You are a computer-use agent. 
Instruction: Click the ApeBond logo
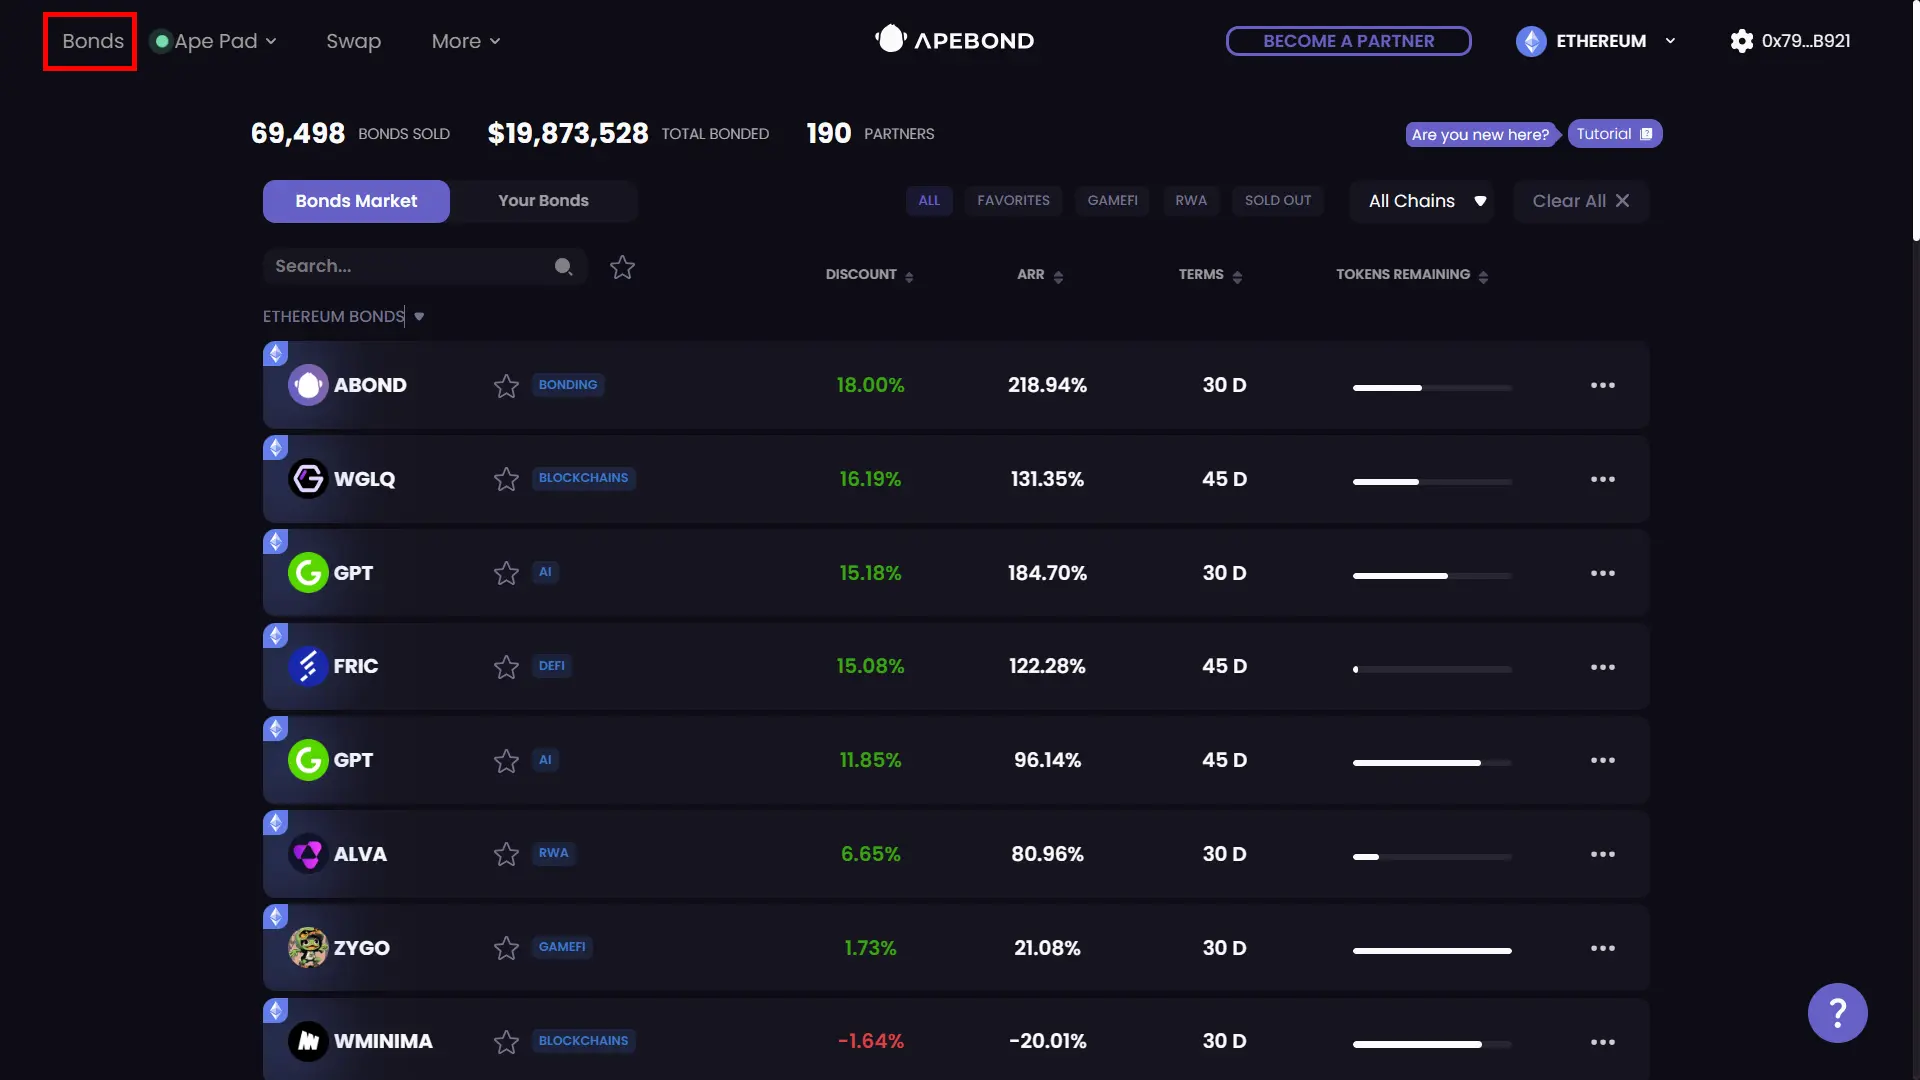(x=955, y=40)
